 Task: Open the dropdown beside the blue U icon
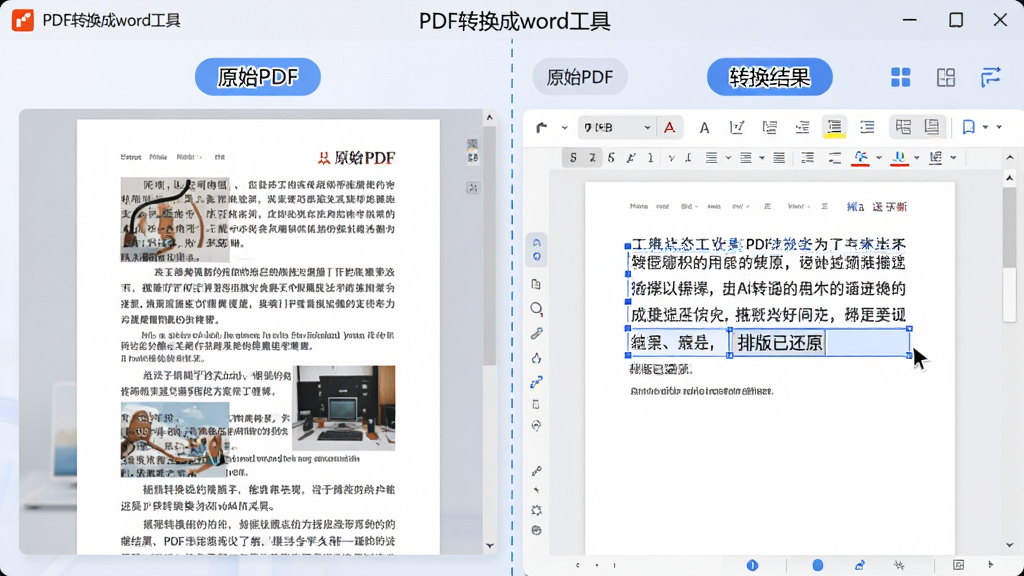917,157
